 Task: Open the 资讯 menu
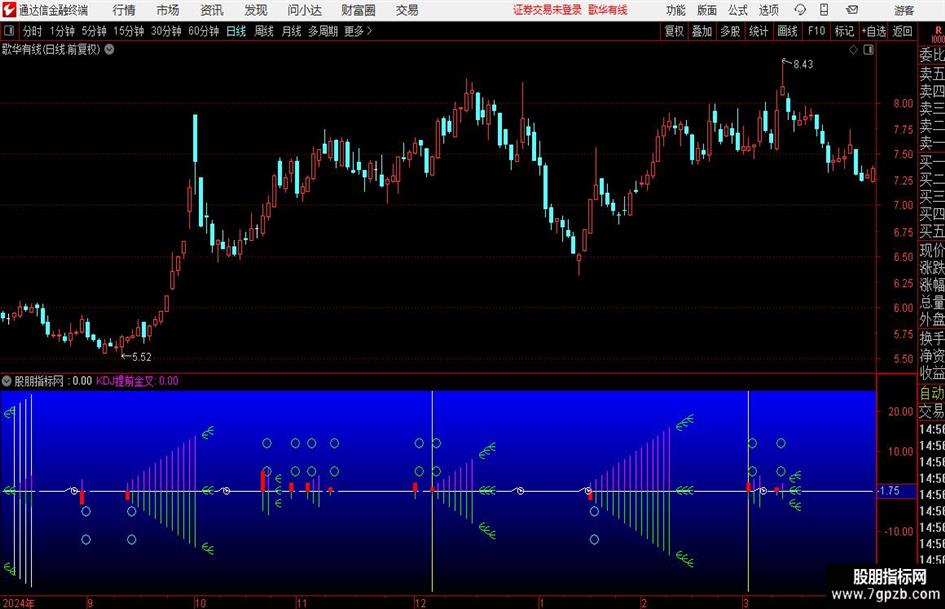click(212, 10)
